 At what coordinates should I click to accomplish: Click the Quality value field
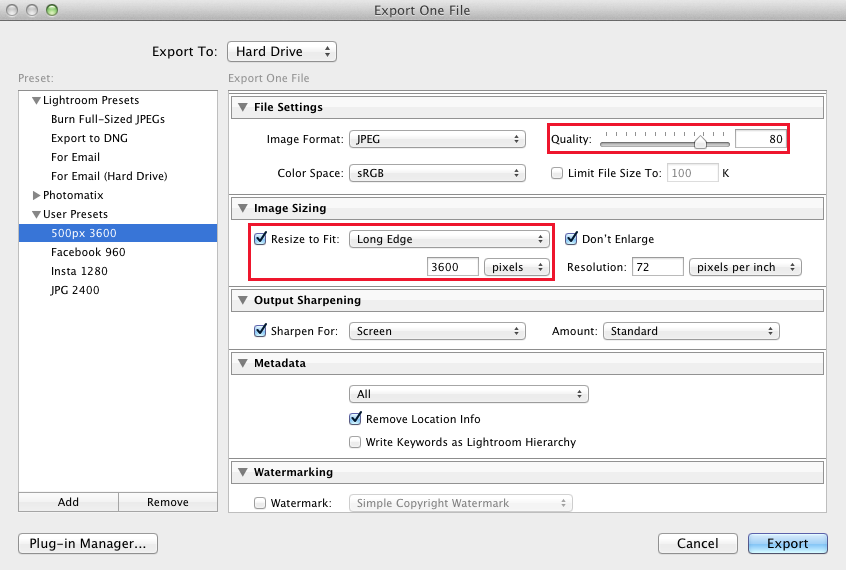click(760, 139)
